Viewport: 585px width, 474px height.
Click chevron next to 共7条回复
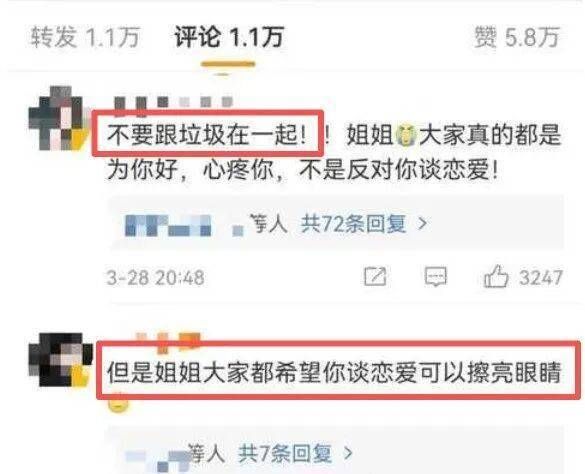pyautogui.click(x=348, y=453)
